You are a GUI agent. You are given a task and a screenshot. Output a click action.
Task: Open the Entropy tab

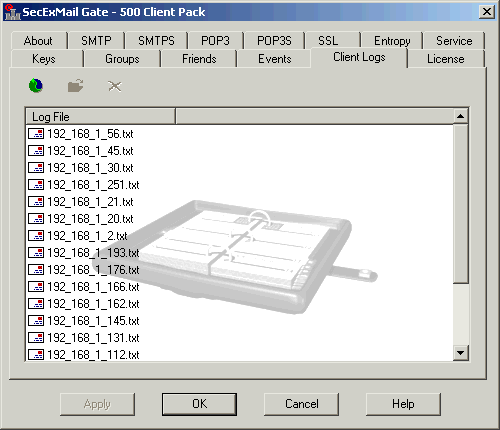point(392,41)
